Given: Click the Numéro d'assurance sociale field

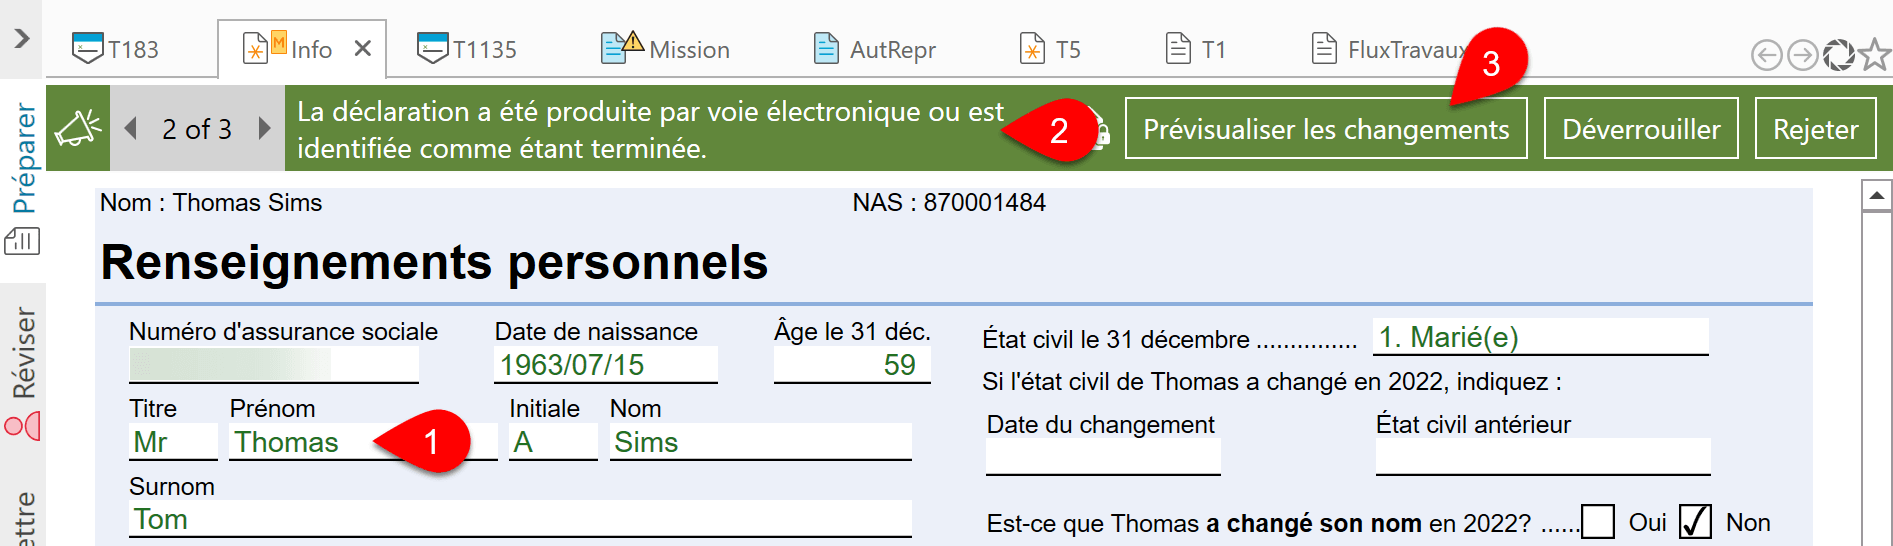Looking at the screenshot, I should (x=273, y=364).
